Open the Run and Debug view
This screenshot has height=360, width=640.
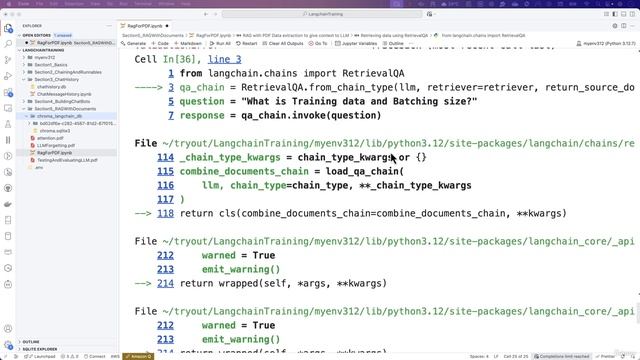pyautogui.click(x=8, y=76)
